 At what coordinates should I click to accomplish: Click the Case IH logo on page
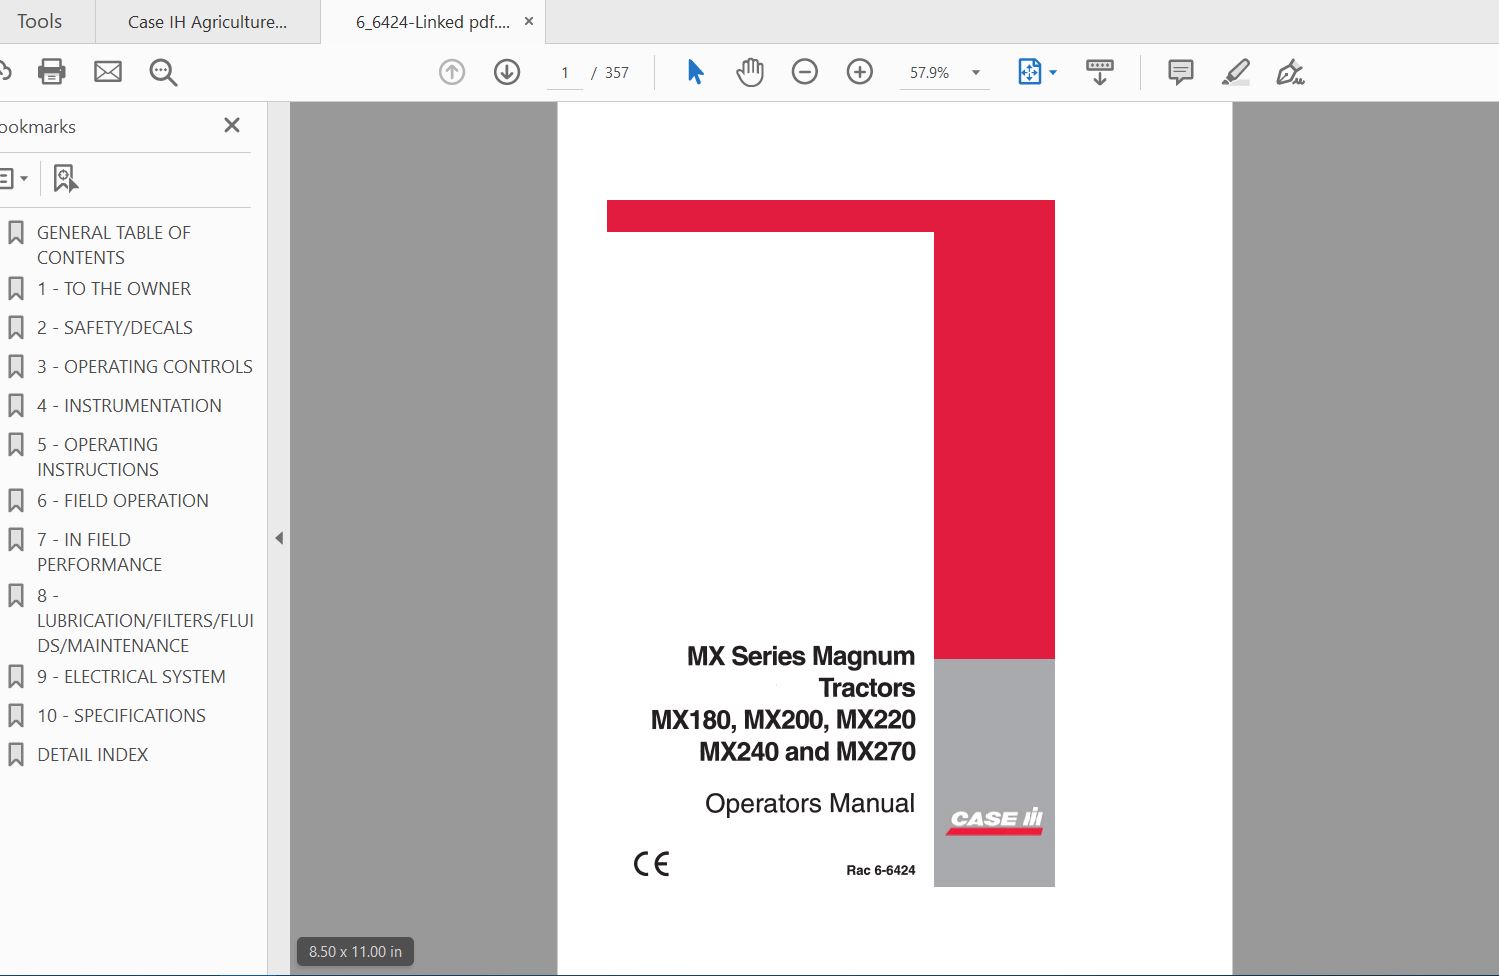pyautogui.click(x=995, y=820)
